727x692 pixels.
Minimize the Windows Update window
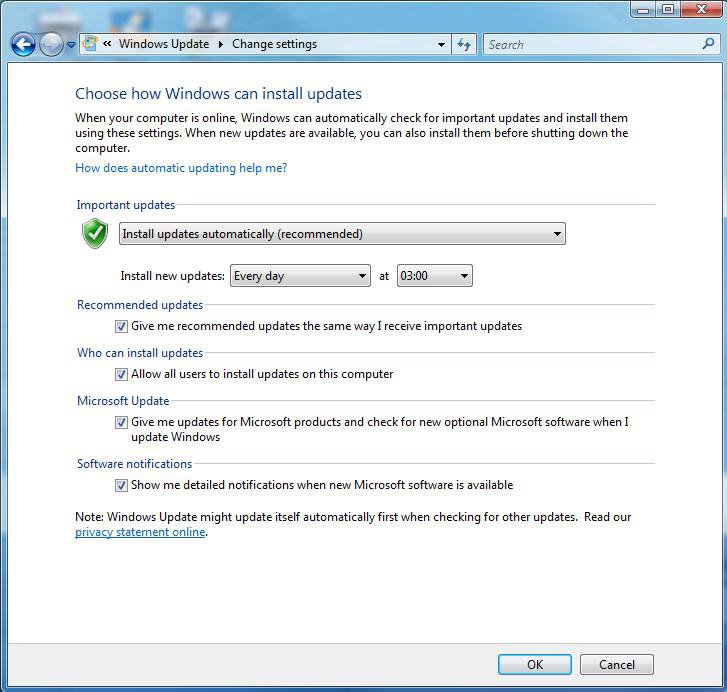(x=643, y=9)
